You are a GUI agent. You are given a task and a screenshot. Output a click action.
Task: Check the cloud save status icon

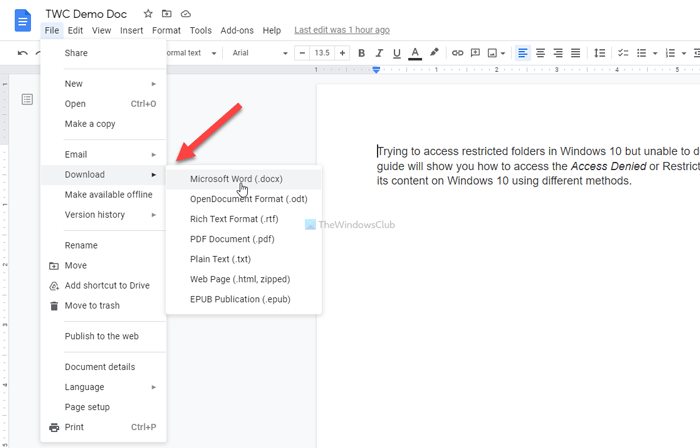pyautogui.click(x=186, y=14)
